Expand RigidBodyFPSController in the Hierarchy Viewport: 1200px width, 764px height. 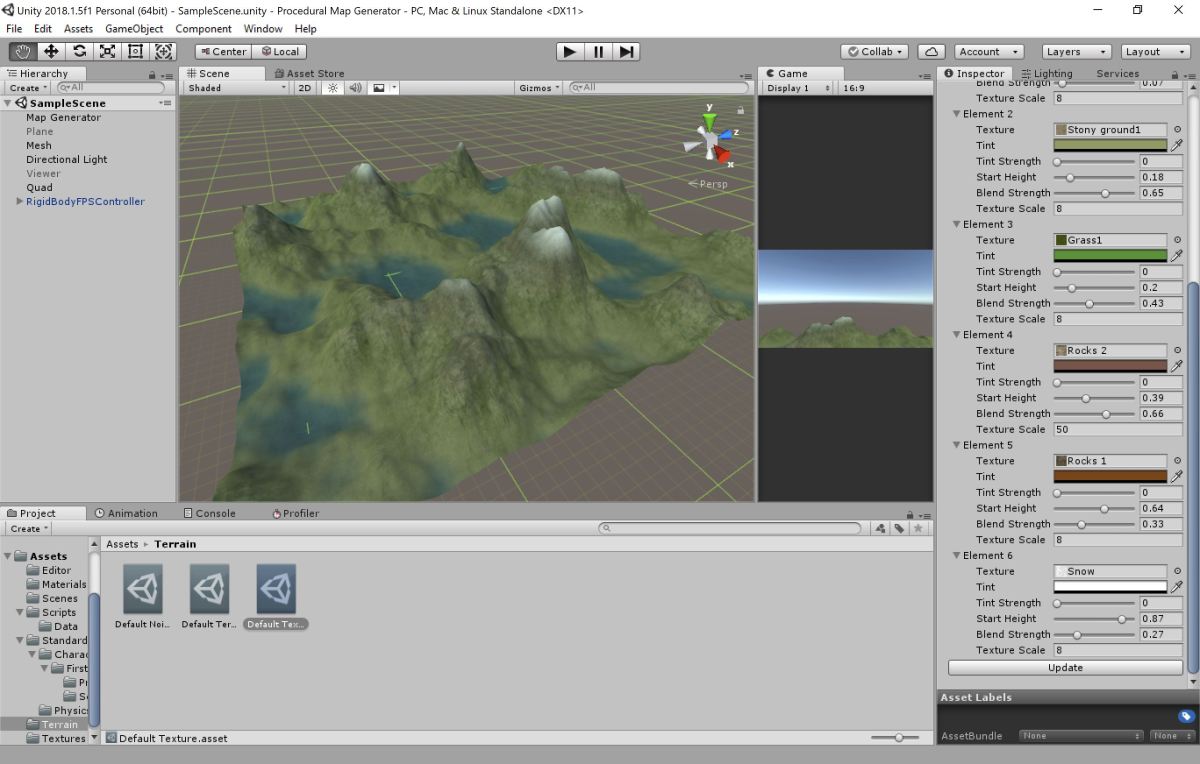18,201
